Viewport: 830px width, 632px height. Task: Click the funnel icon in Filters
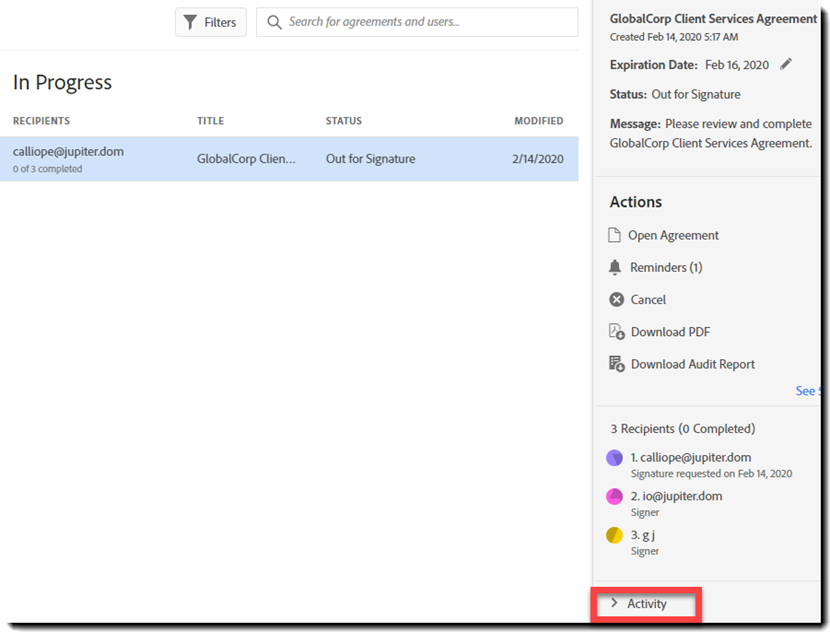click(x=190, y=22)
